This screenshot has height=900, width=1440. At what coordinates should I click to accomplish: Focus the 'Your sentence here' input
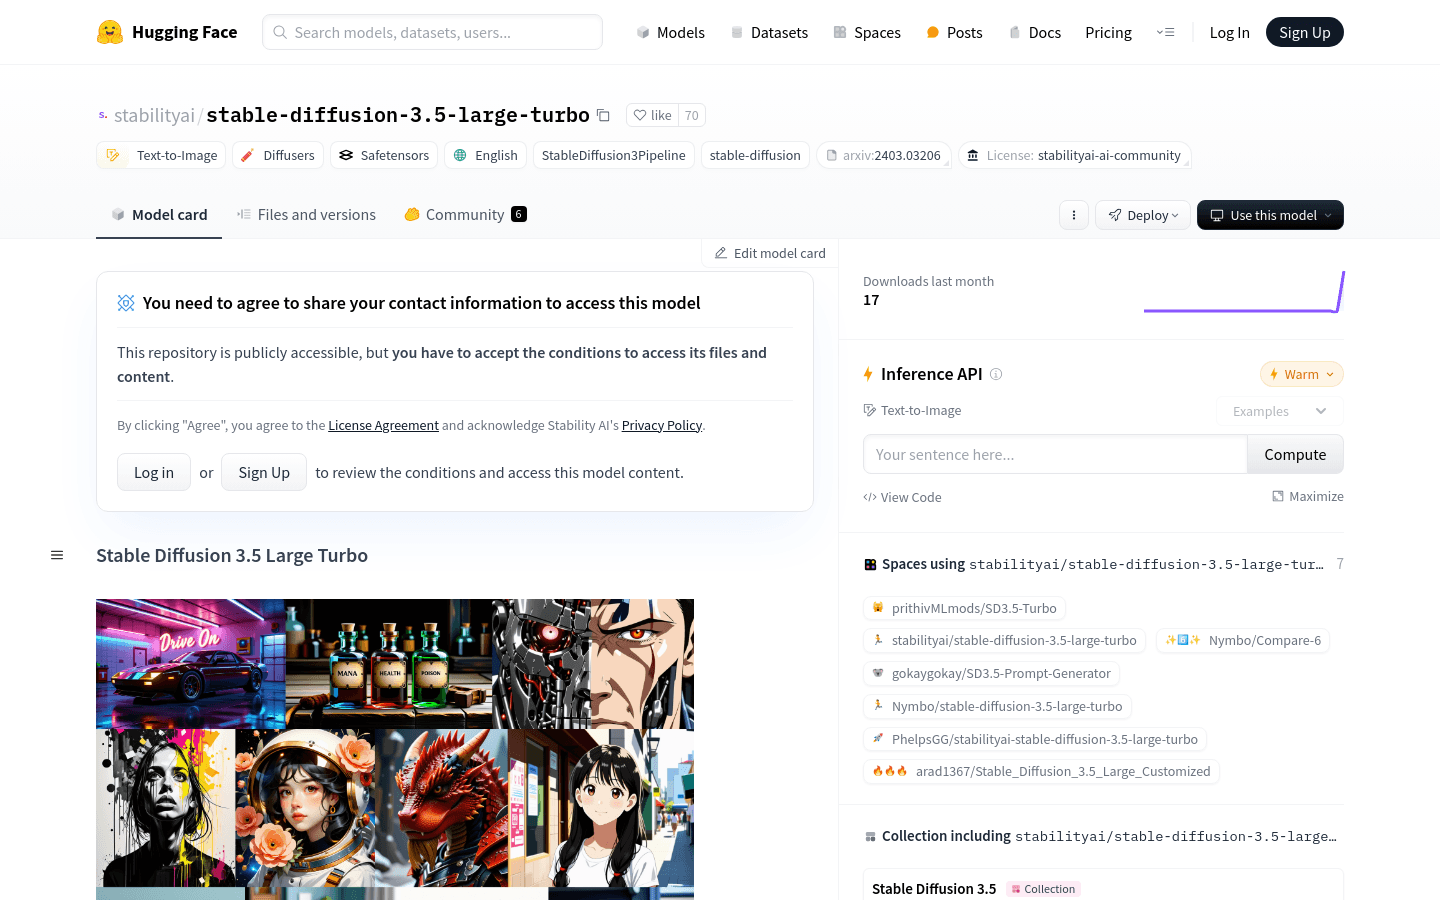[x=1055, y=454]
